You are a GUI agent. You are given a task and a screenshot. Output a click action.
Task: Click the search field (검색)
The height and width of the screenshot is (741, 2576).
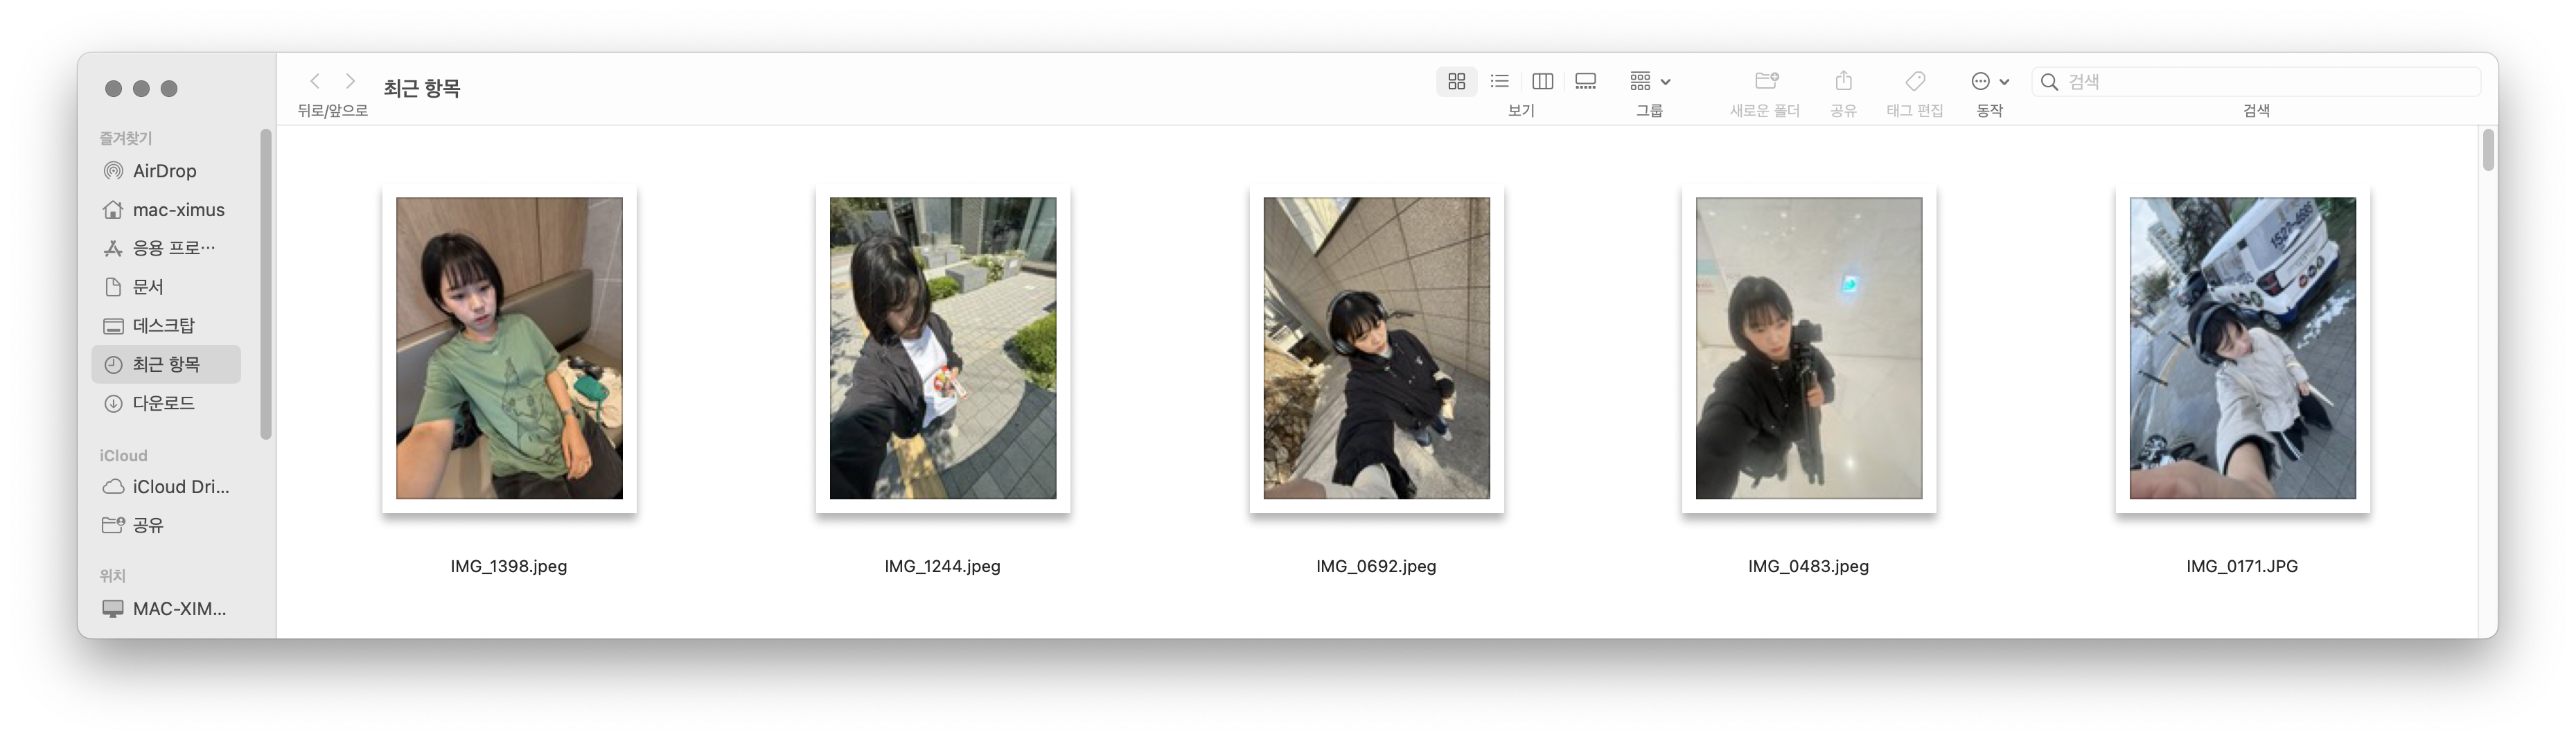[x=2260, y=82]
